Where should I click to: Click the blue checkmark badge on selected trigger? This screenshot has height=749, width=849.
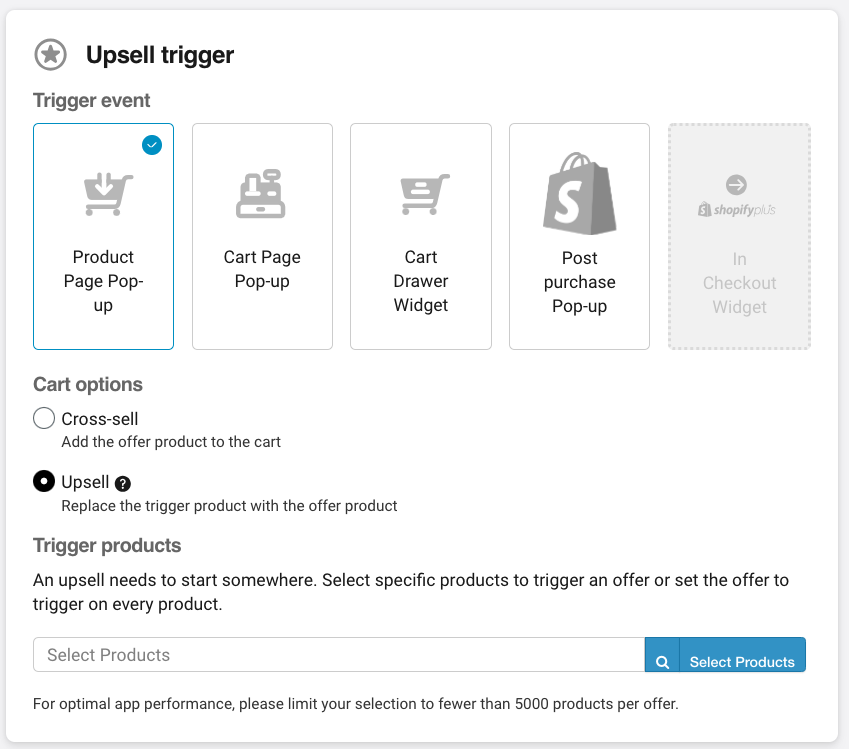click(152, 145)
